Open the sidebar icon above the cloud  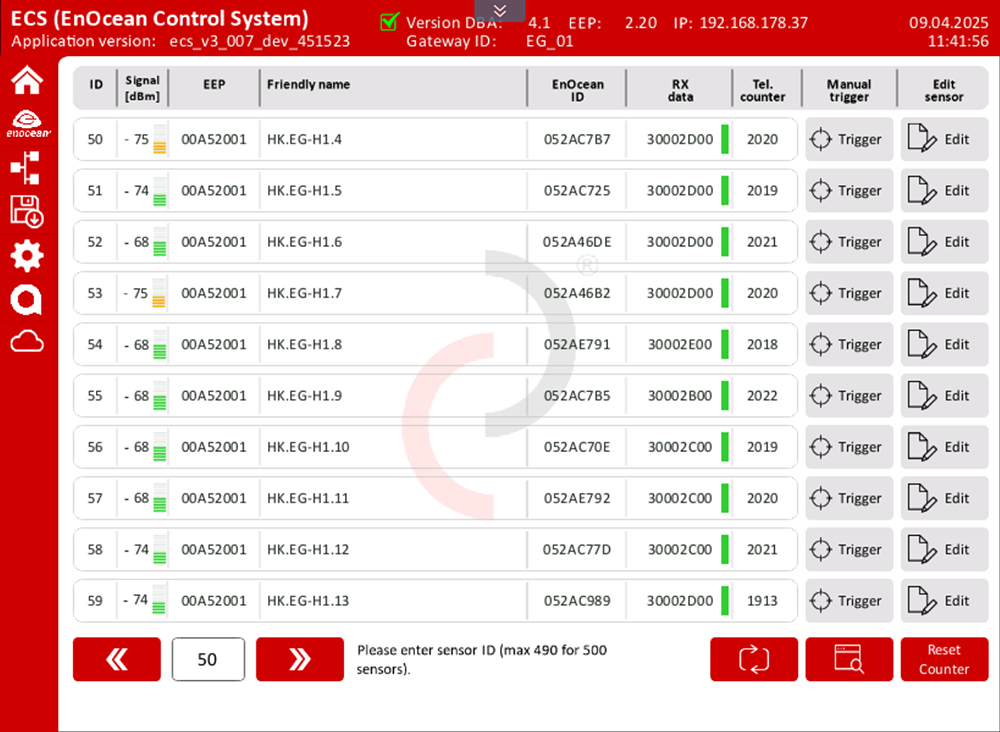27,299
